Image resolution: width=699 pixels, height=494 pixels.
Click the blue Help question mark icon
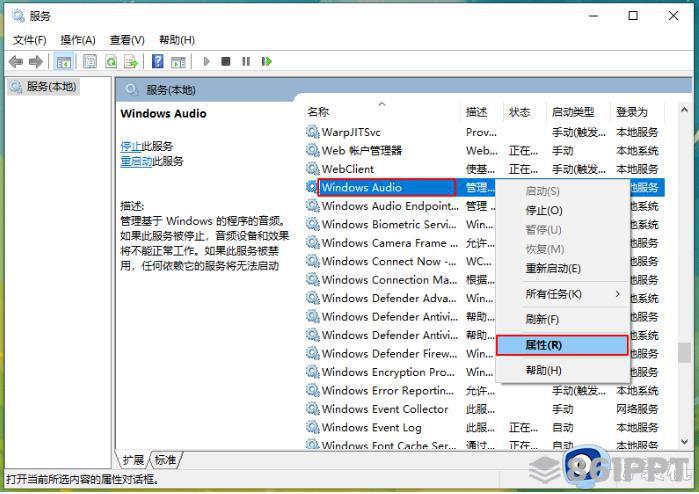pyautogui.click(x=158, y=62)
